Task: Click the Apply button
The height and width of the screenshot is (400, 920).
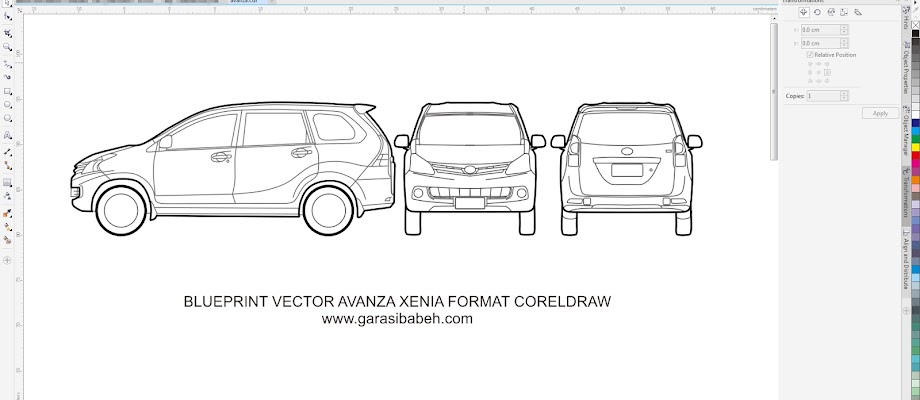Action: 880,113
